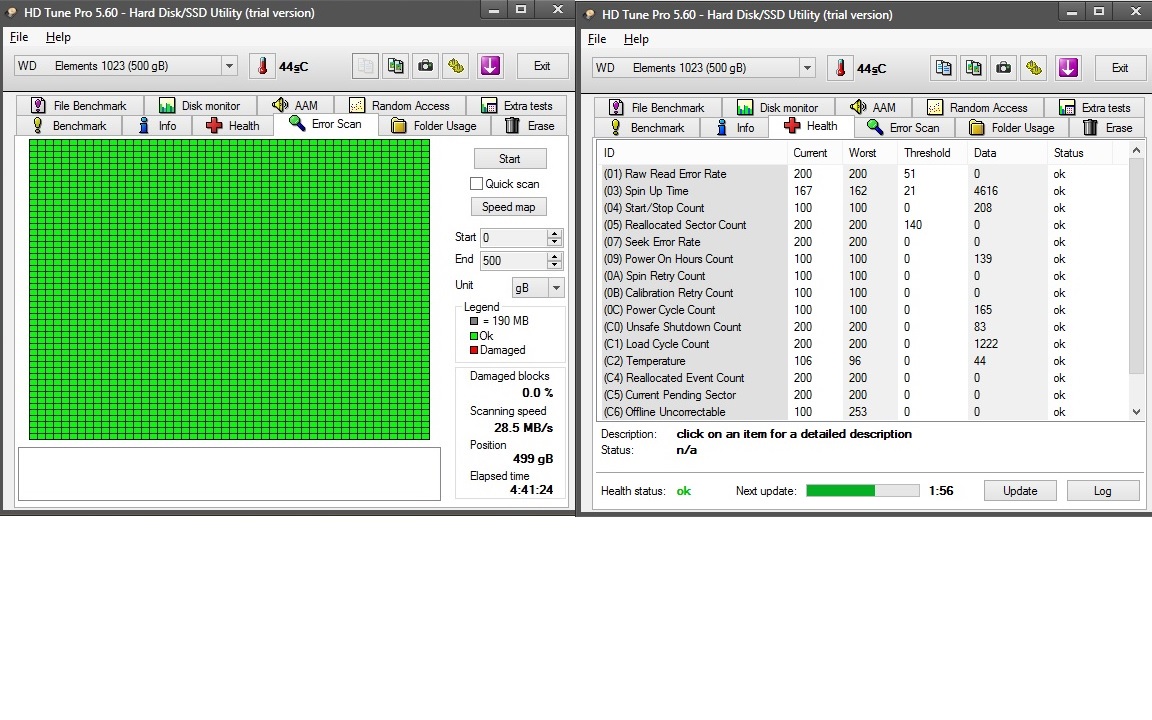Click copy screenshot icon in right window
1152x720 pixels.
973,68
